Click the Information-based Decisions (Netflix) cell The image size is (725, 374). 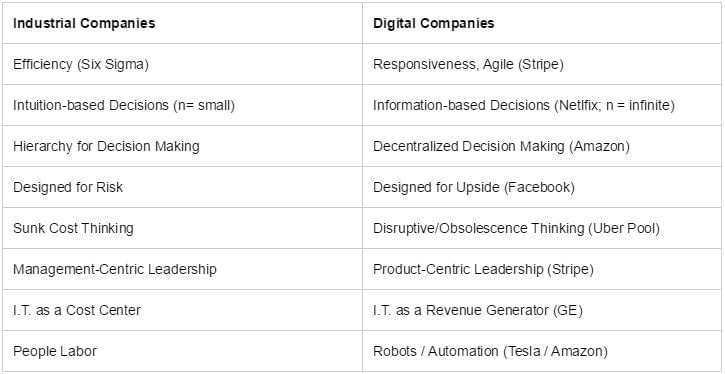542,105
